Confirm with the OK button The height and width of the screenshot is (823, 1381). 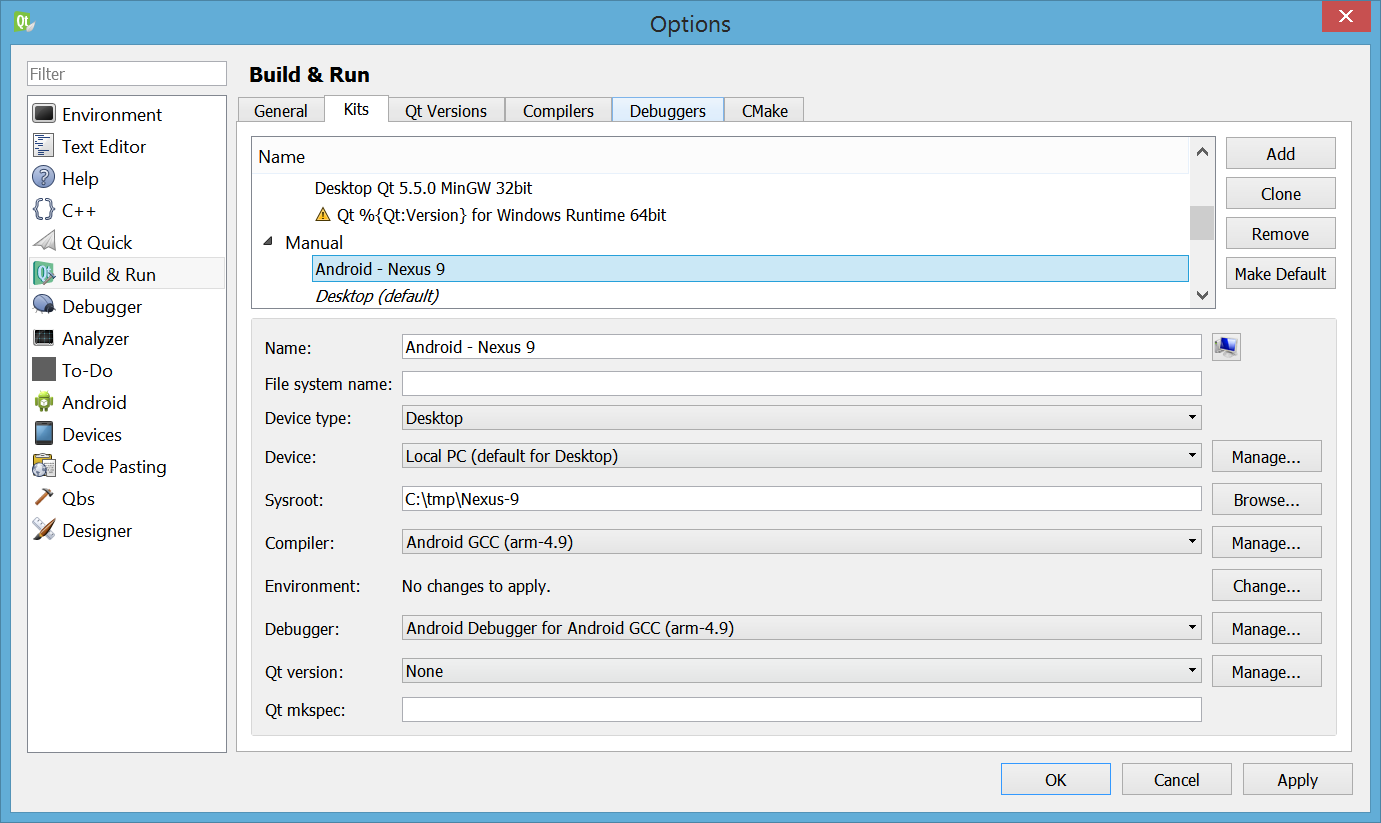(x=1056, y=779)
